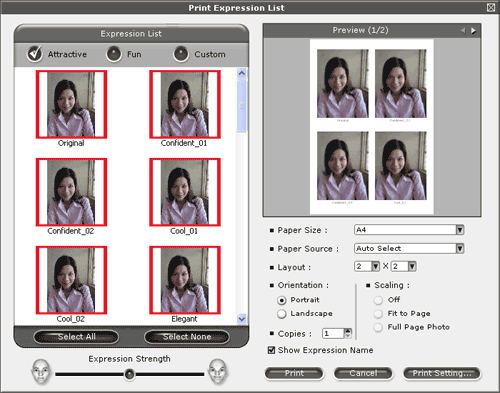Go to next preview page arrow
The width and height of the screenshot is (500, 393).
point(473,31)
